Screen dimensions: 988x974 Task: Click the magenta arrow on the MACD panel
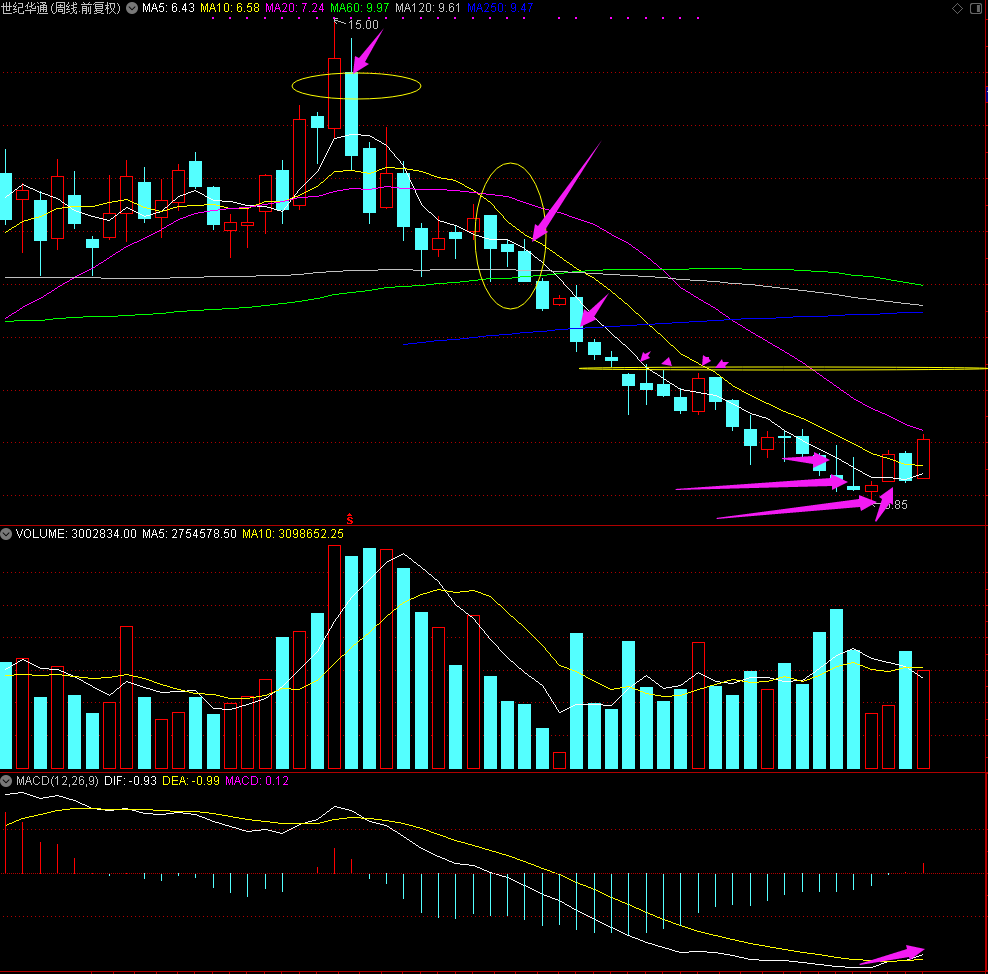[x=892, y=955]
